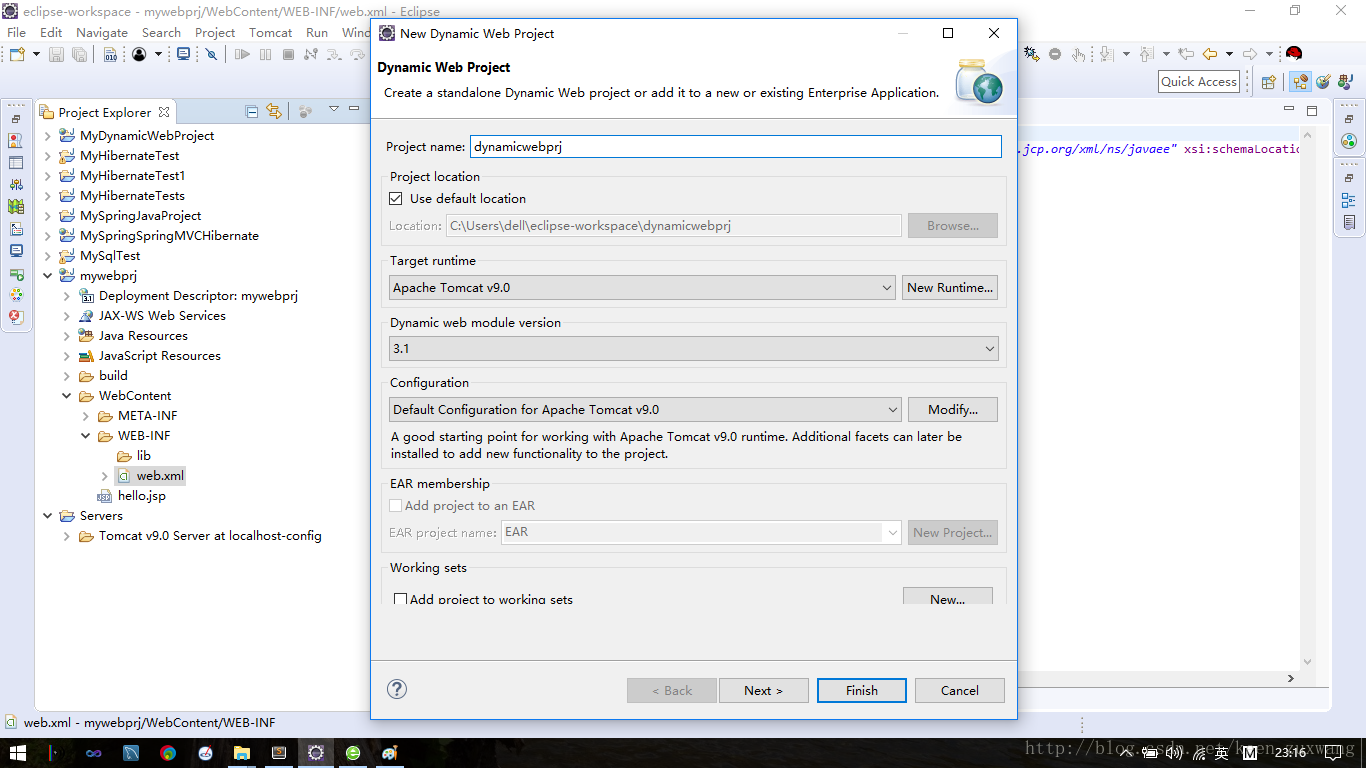The image size is (1366, 768).
Task: Click New... working sets button
Action: tap(947, 597)
